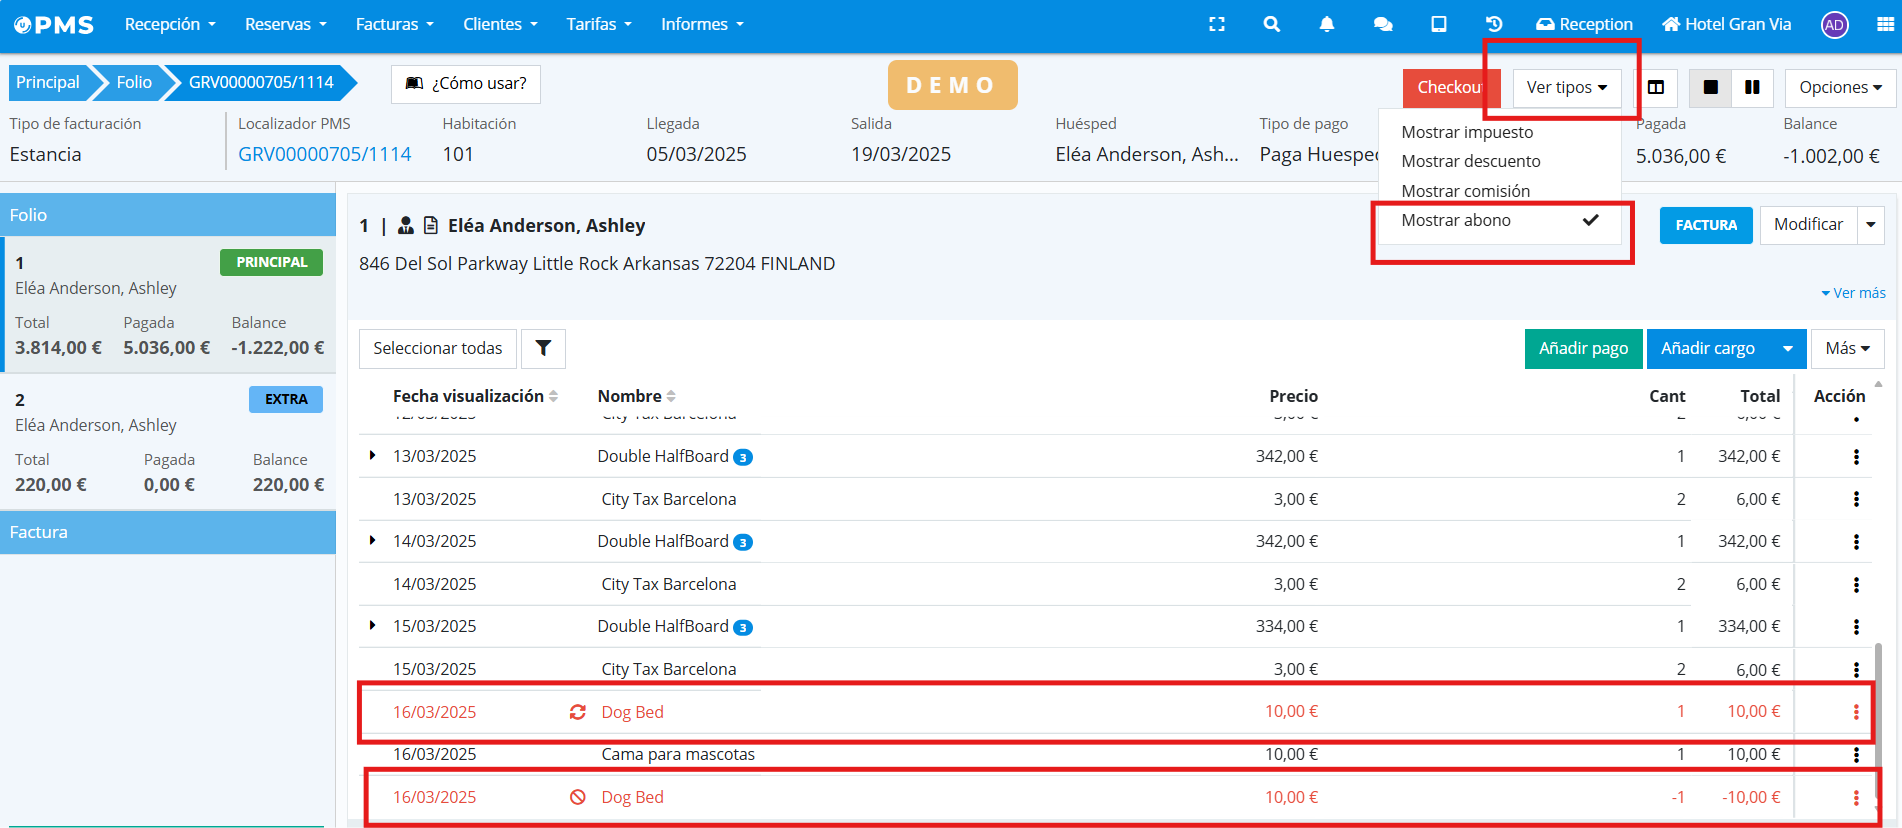Select the Extra folio 2 card
Image resolution: width=1902 pixels, height=828 pixels.
168,441
